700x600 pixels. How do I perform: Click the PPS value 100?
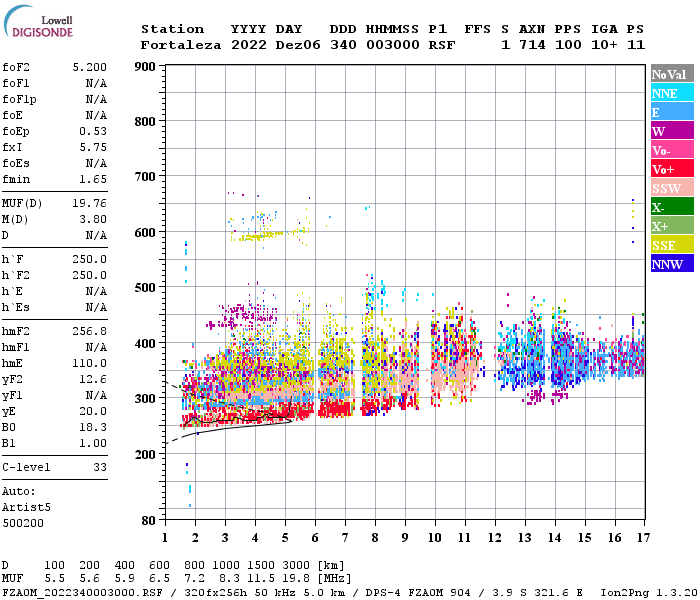coord(568,45)
